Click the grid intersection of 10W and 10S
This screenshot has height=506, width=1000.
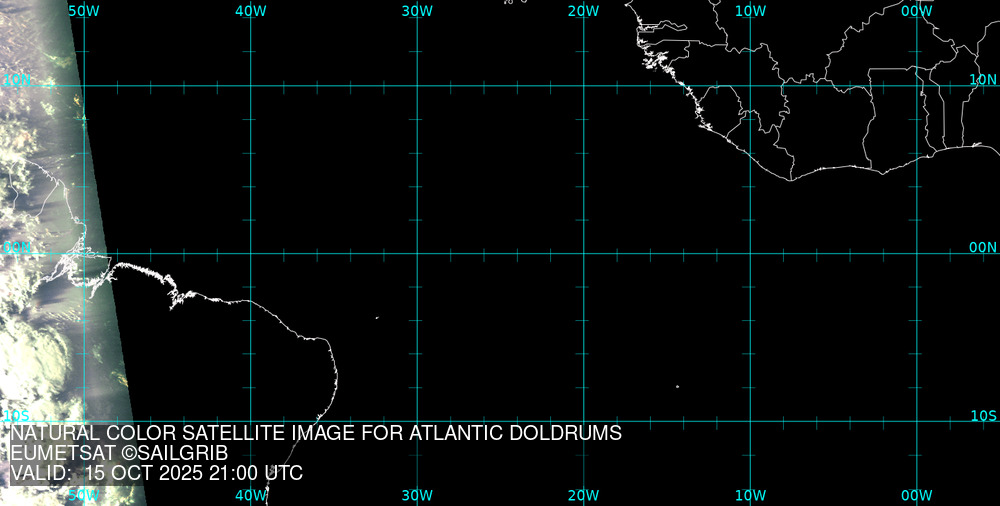pyautogui.click(x=750, y=421)
